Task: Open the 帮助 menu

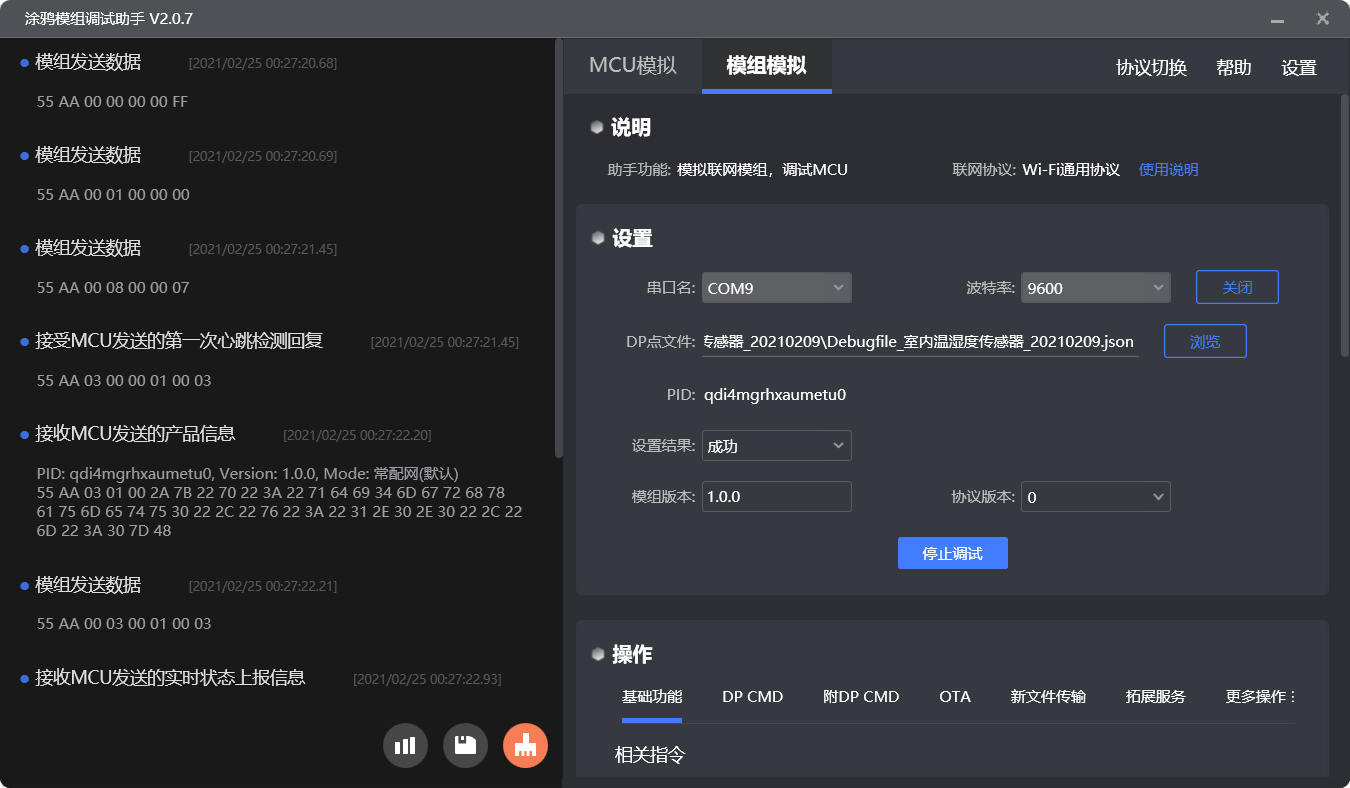Action: [1233, 68]
